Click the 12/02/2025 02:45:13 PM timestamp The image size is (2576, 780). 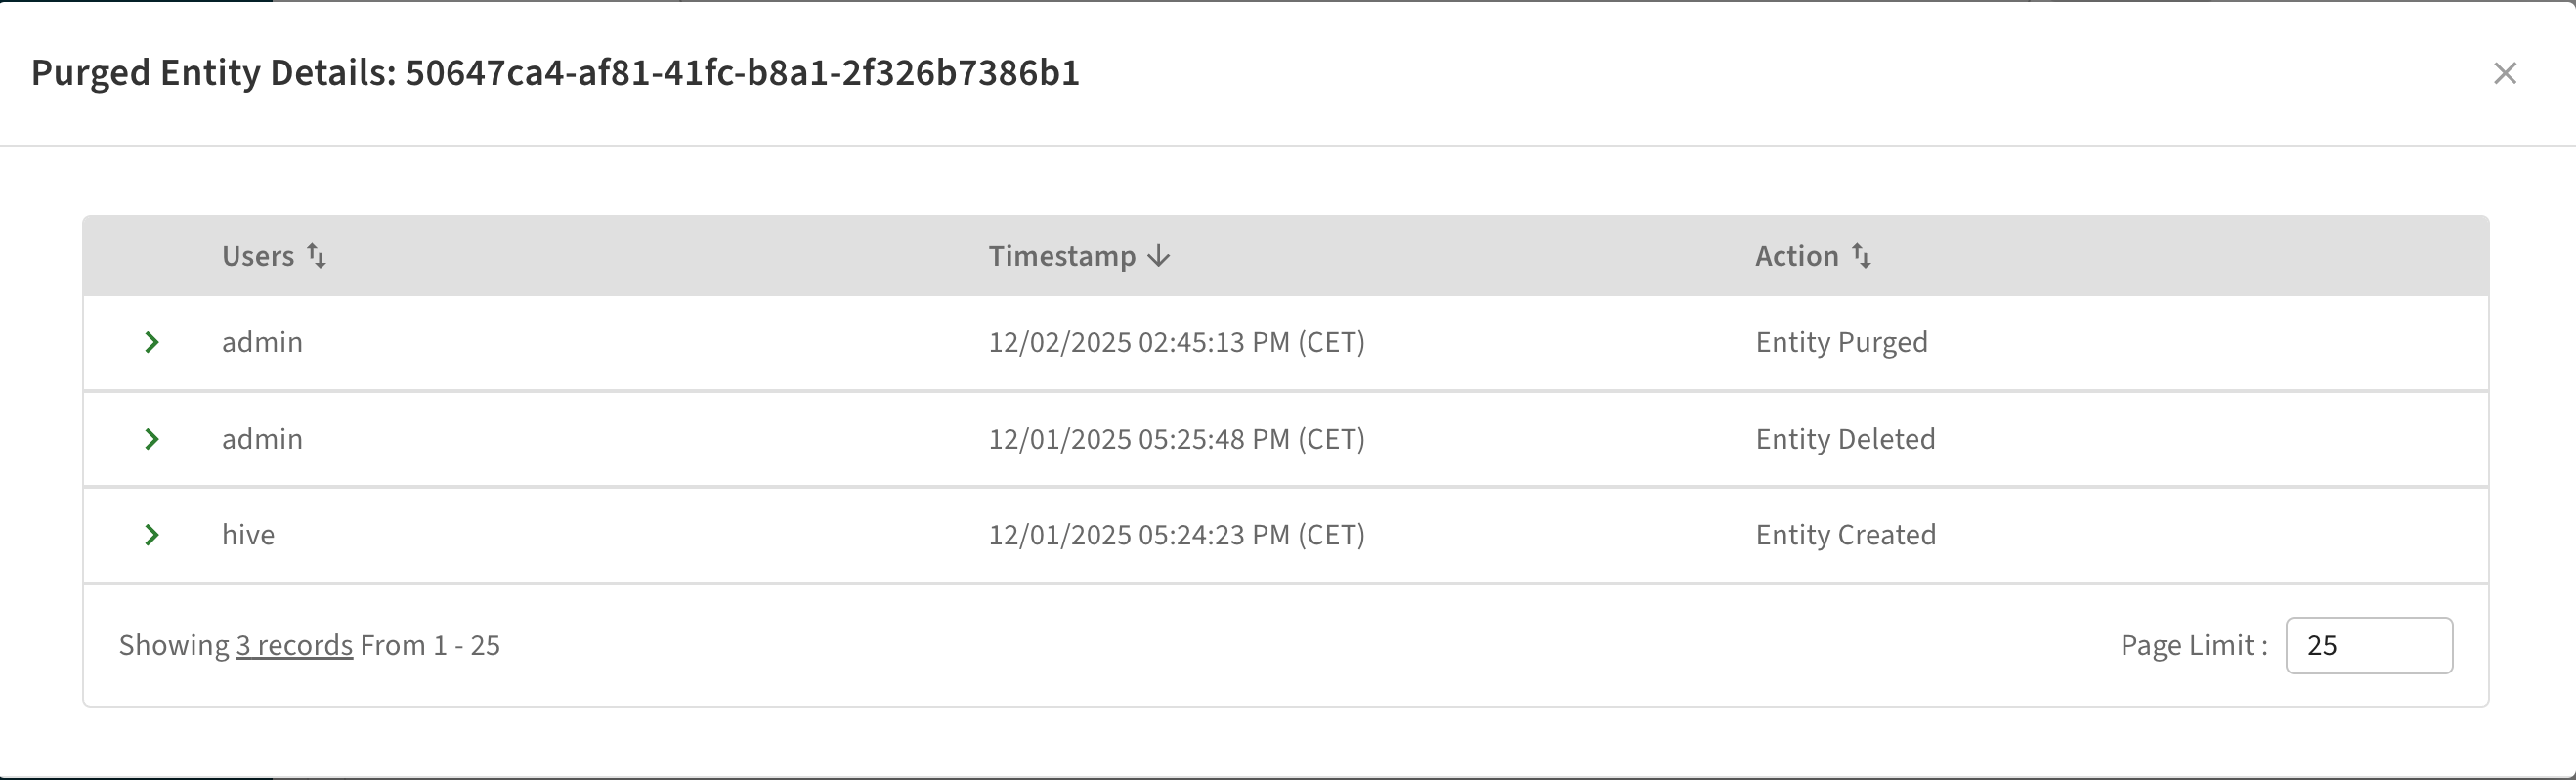coord(1176,342)
